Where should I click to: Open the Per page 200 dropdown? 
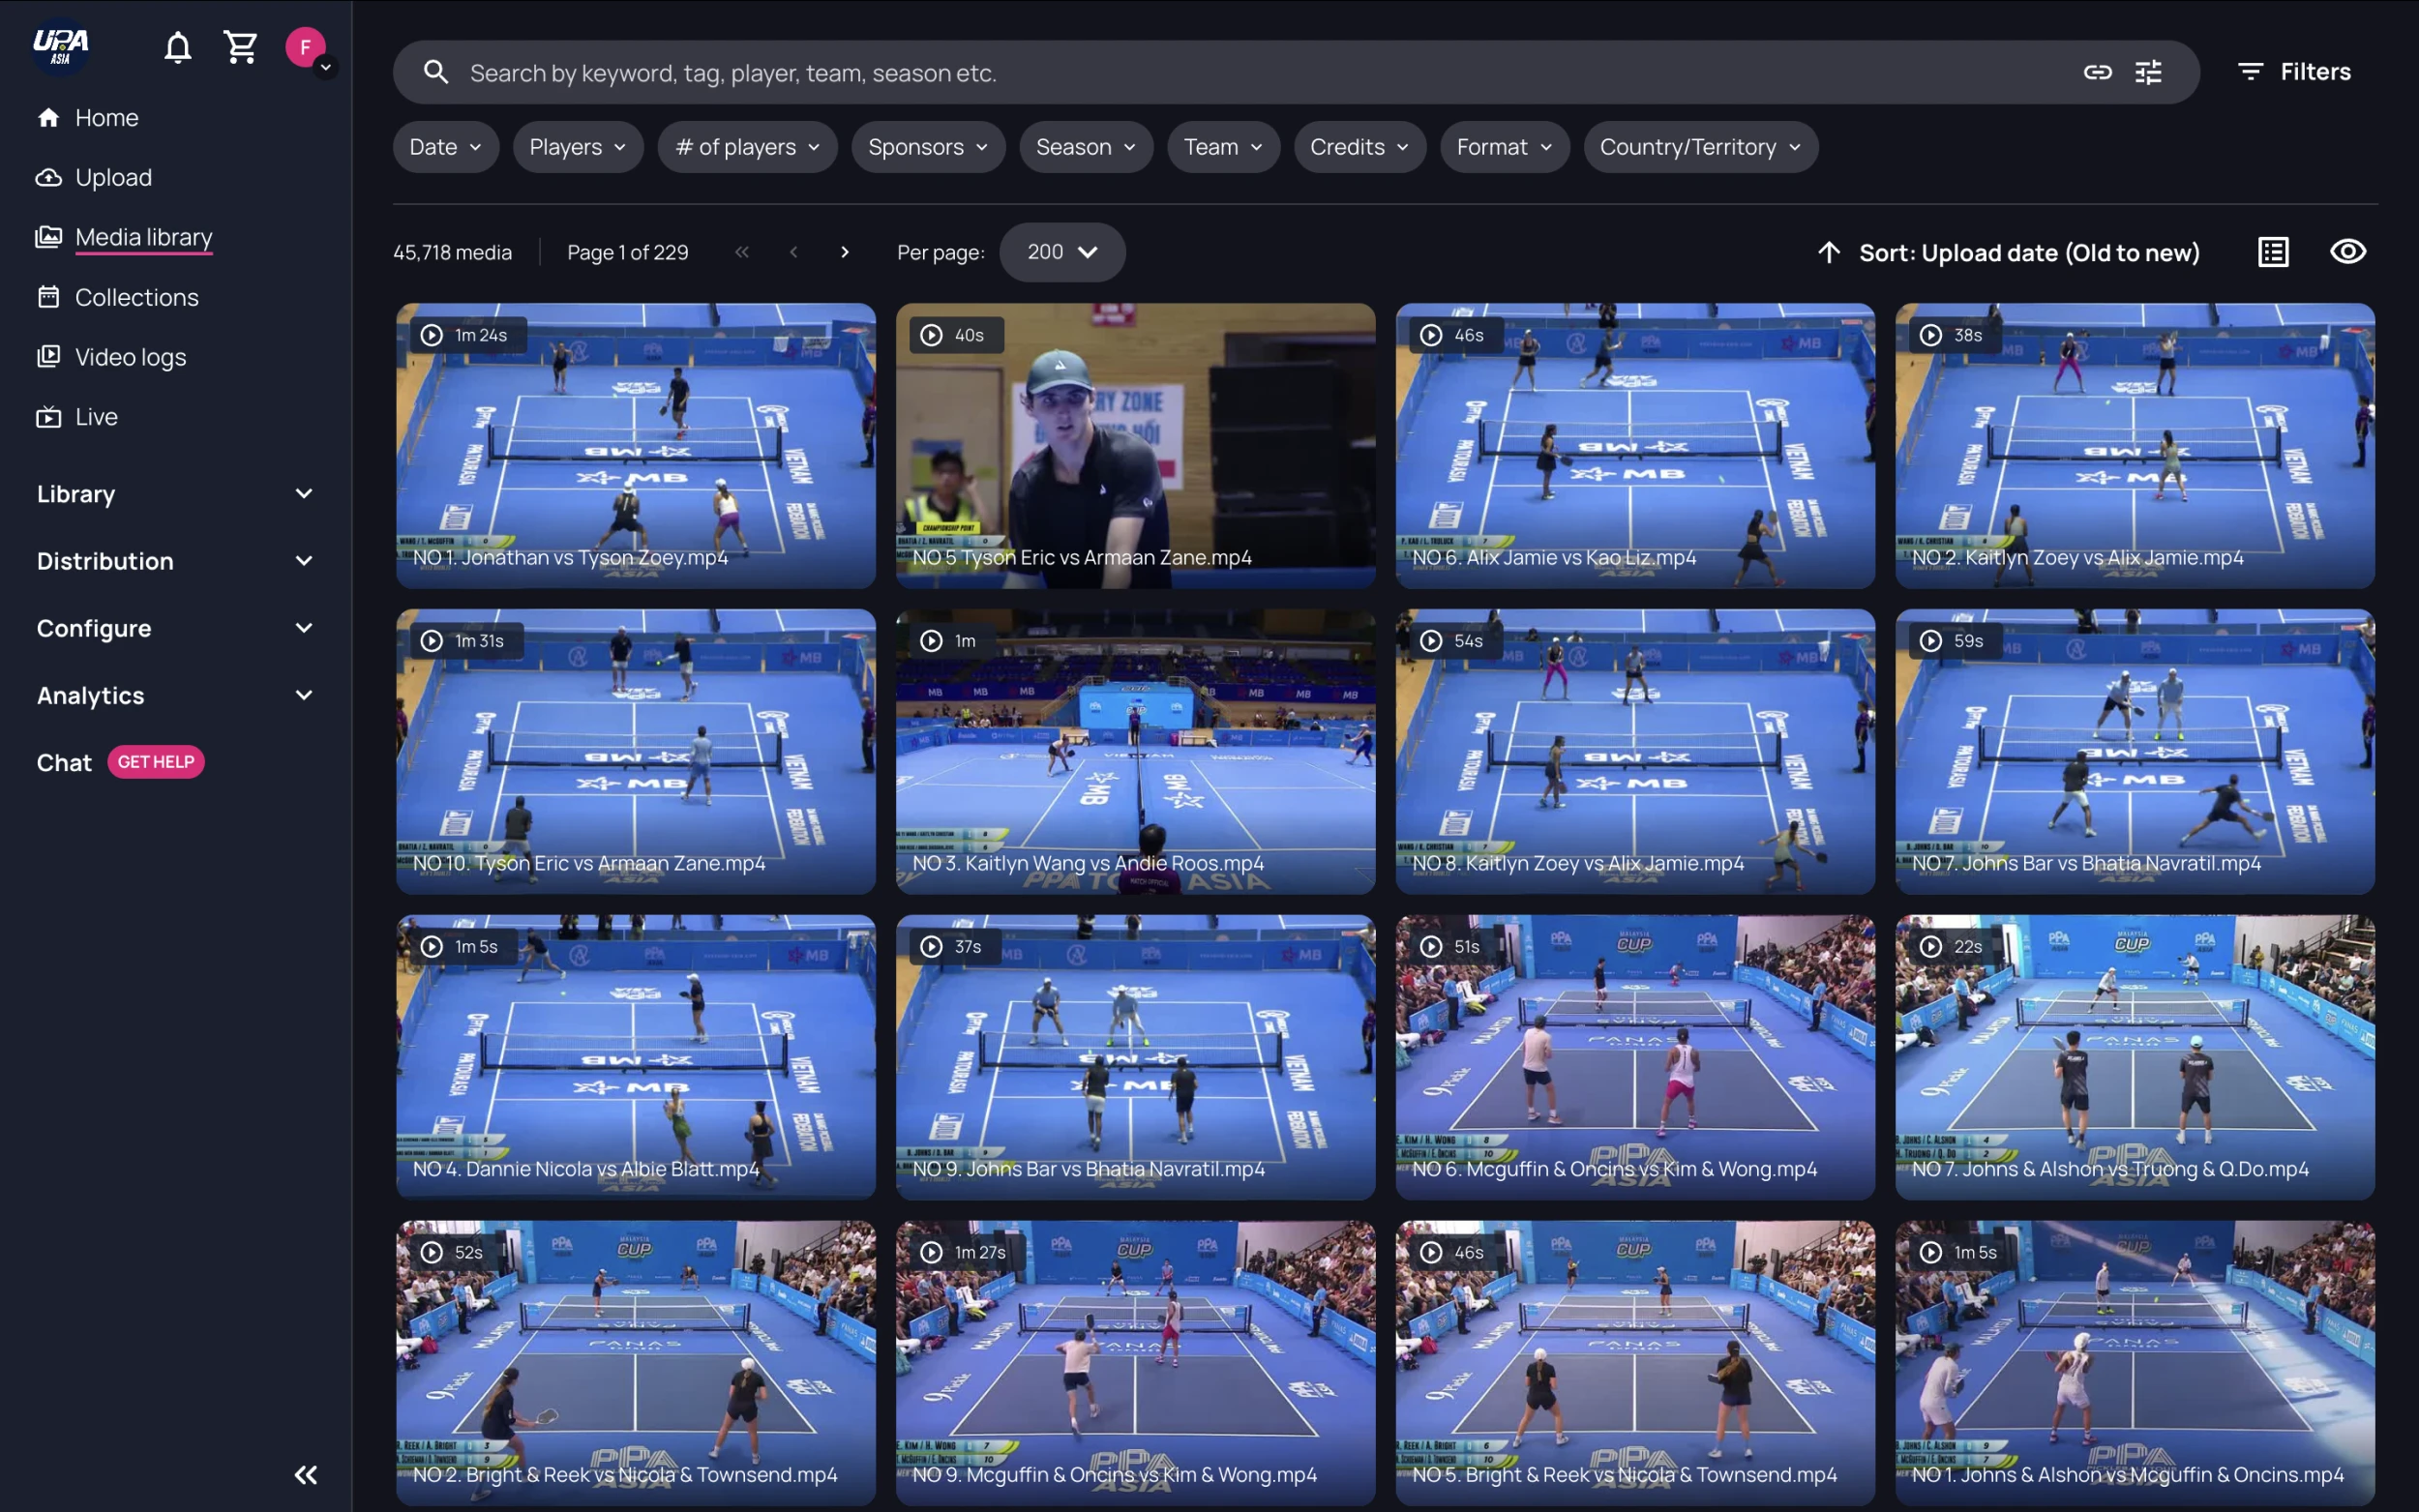[1062, 252]
